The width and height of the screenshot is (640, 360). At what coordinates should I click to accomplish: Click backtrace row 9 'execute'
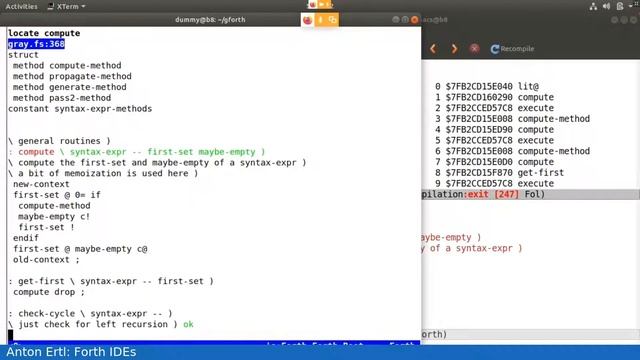[x=494, y=183]
